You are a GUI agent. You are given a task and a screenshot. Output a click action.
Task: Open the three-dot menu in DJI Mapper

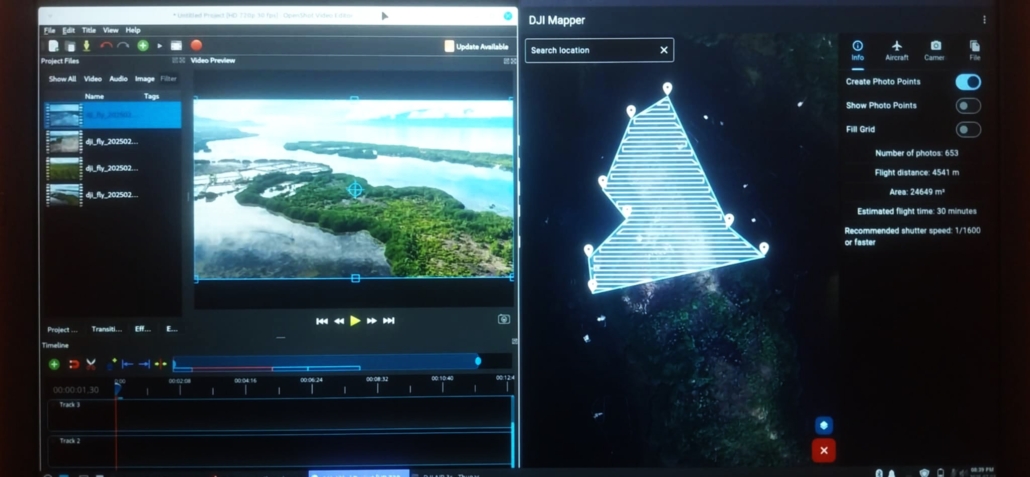pos(984,20)
